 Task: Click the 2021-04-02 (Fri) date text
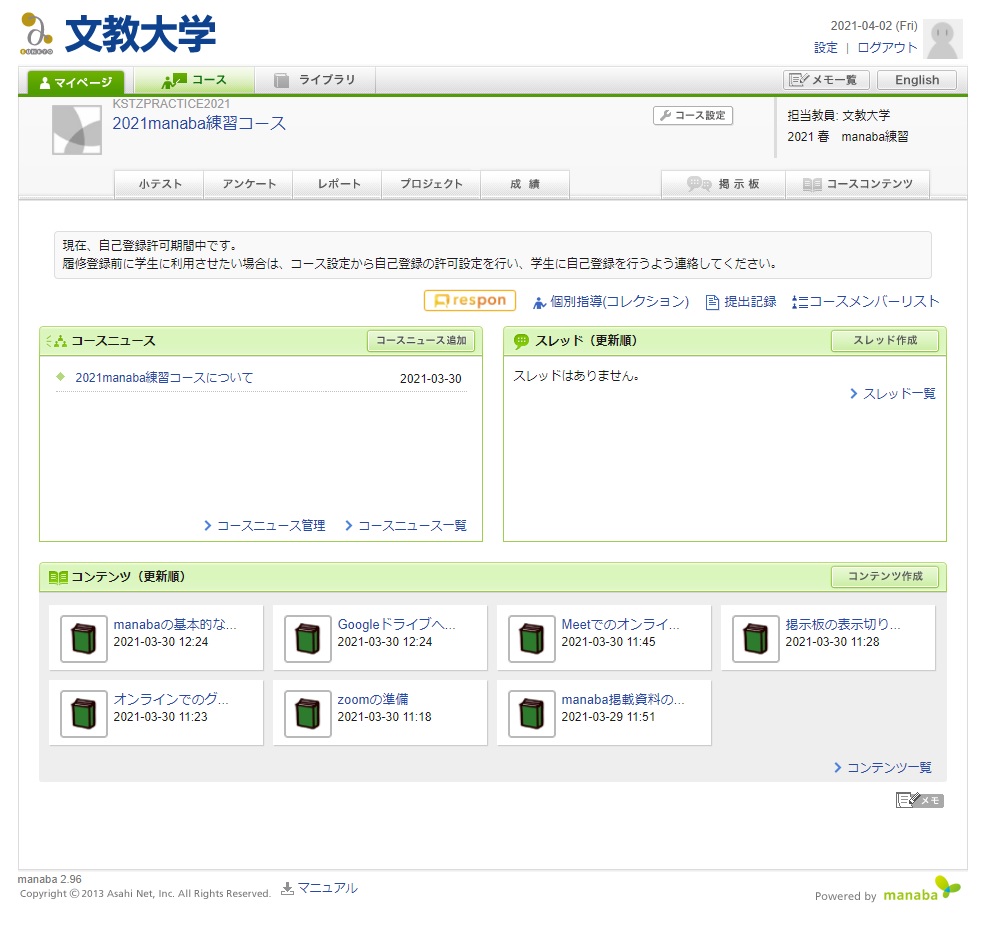pyautogui.click(x=874, y=26)
